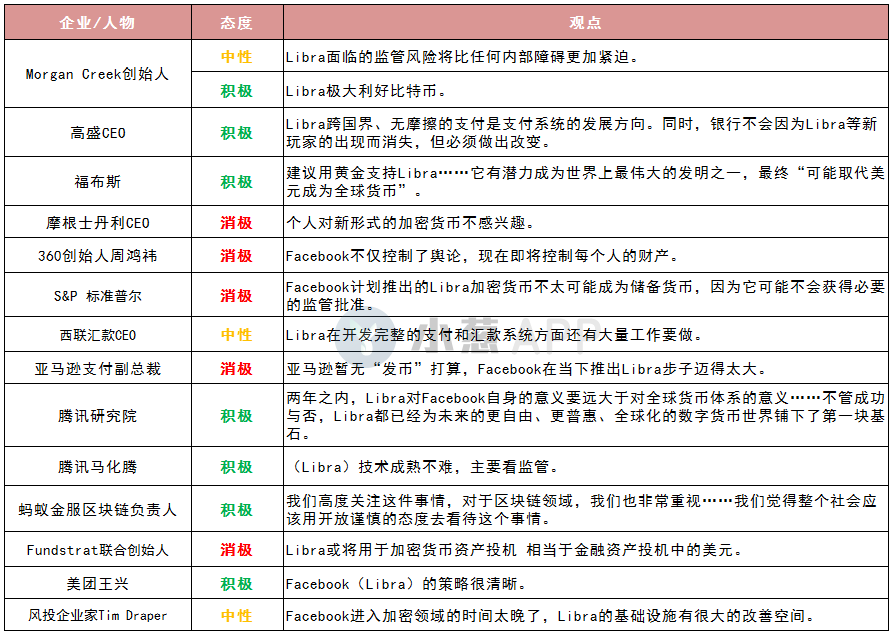Click the 西联汇款CEO cell

point(97,335)
